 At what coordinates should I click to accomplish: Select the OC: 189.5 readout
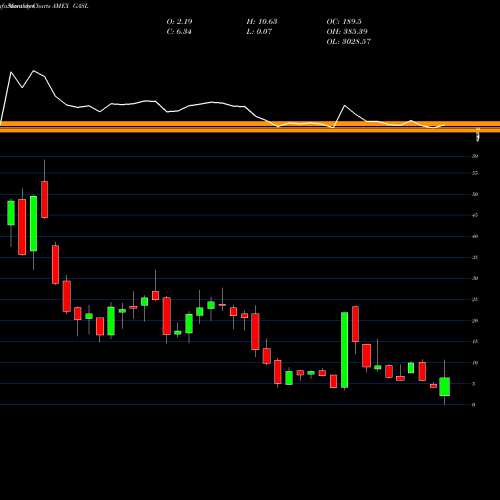pos(344,22)
